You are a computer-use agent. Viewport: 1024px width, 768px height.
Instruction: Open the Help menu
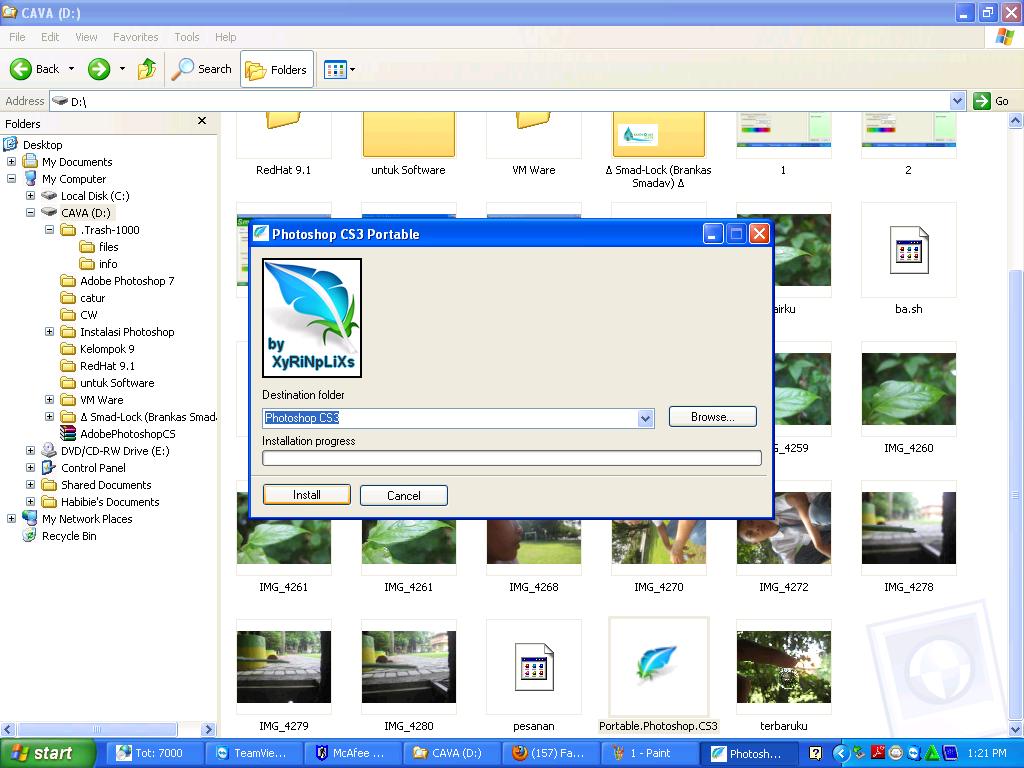(226, 37)
